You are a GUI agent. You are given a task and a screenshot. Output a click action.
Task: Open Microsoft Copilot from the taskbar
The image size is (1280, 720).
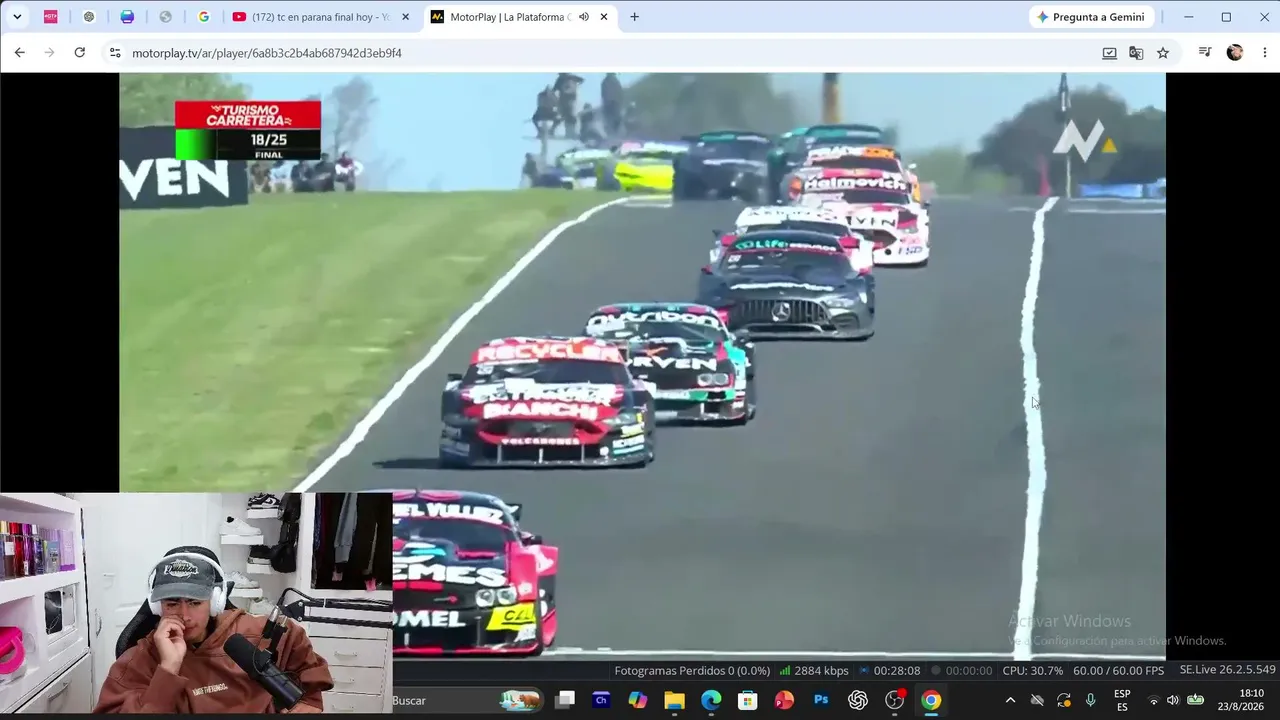[638, 700]
